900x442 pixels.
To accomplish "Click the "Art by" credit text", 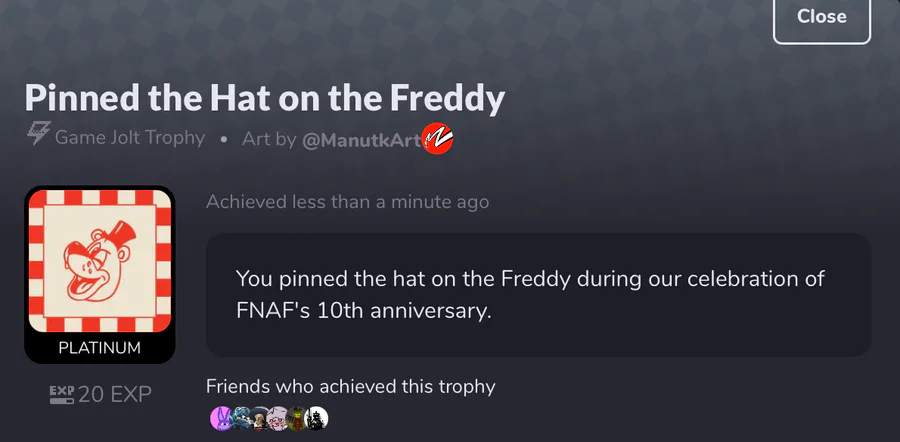I will [x=269, y=139].
